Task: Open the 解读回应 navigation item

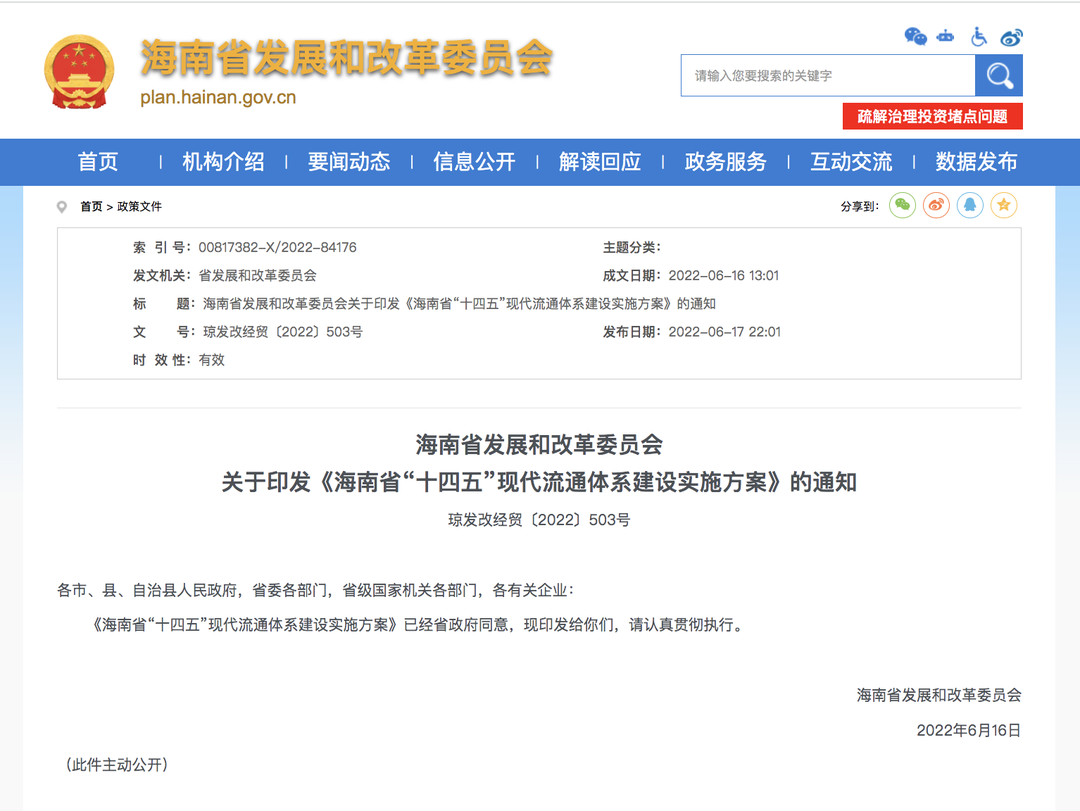Action: point(600,161)
